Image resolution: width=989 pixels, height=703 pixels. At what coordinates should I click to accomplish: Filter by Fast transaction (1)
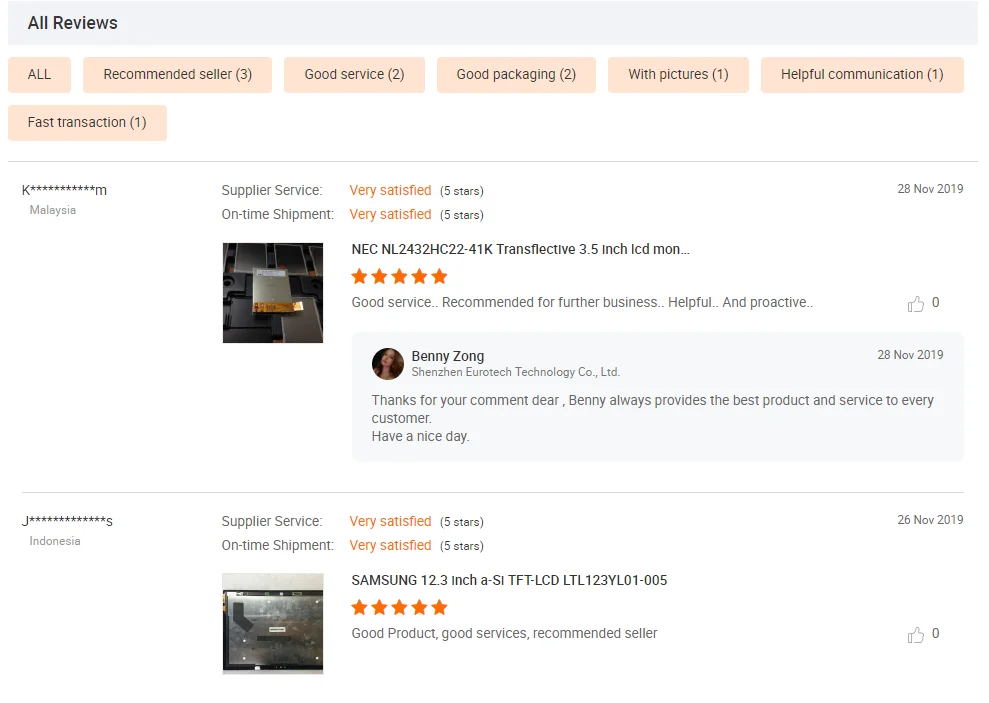(x=87, y=122)
